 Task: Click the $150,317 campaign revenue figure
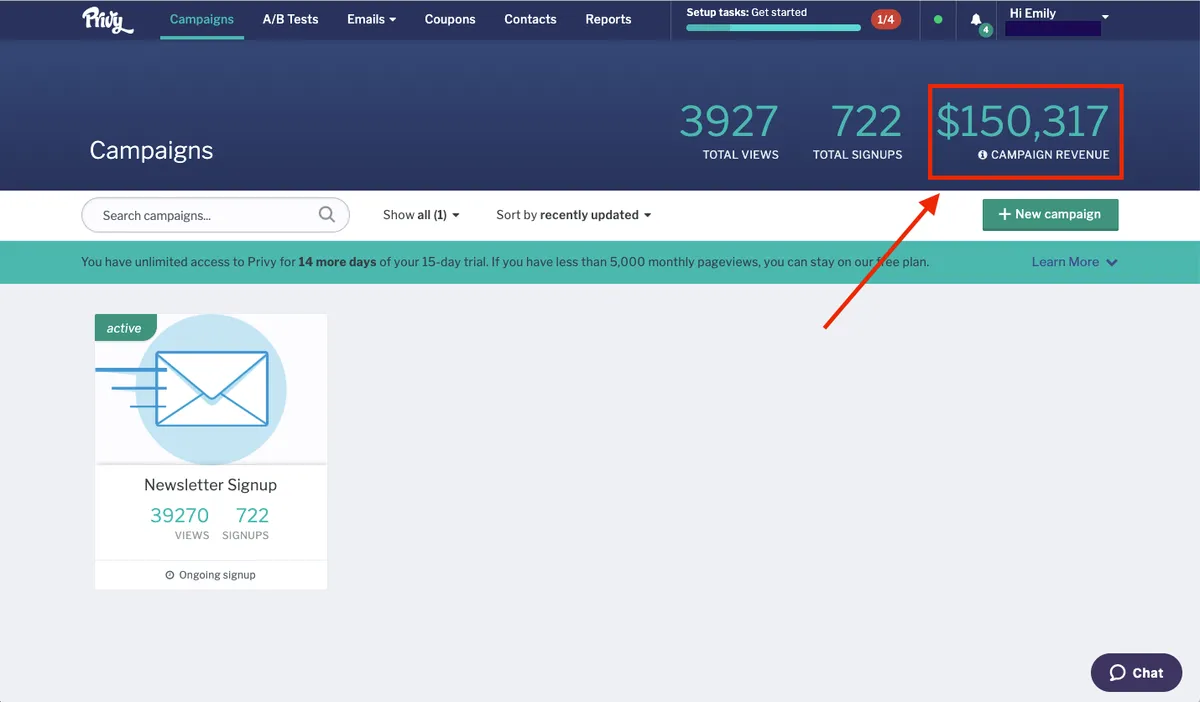pyautogui.click(x=1023, y=122)
